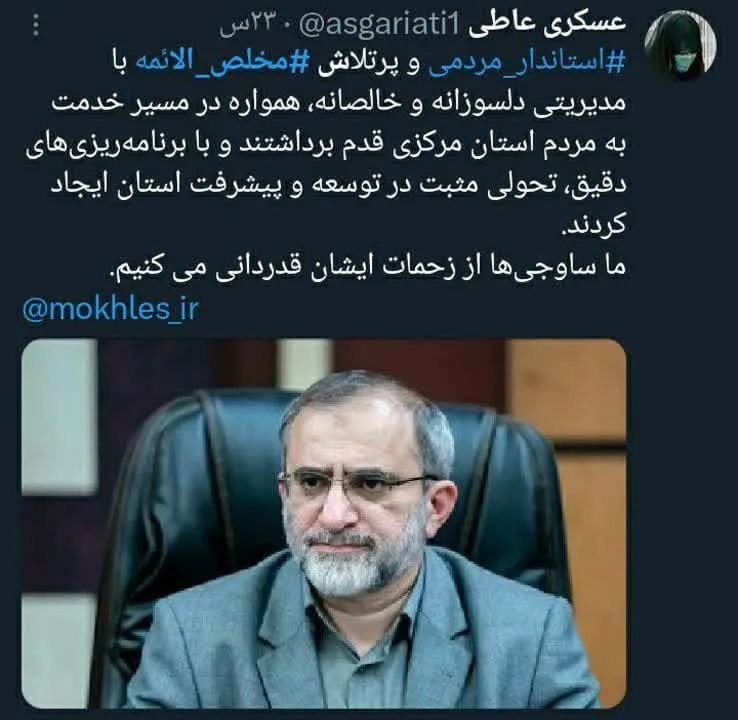Image resolution: width=738 pixels, height=720 pixels.
Task: Open the attached photo of the man
Action: pos(324,523)
